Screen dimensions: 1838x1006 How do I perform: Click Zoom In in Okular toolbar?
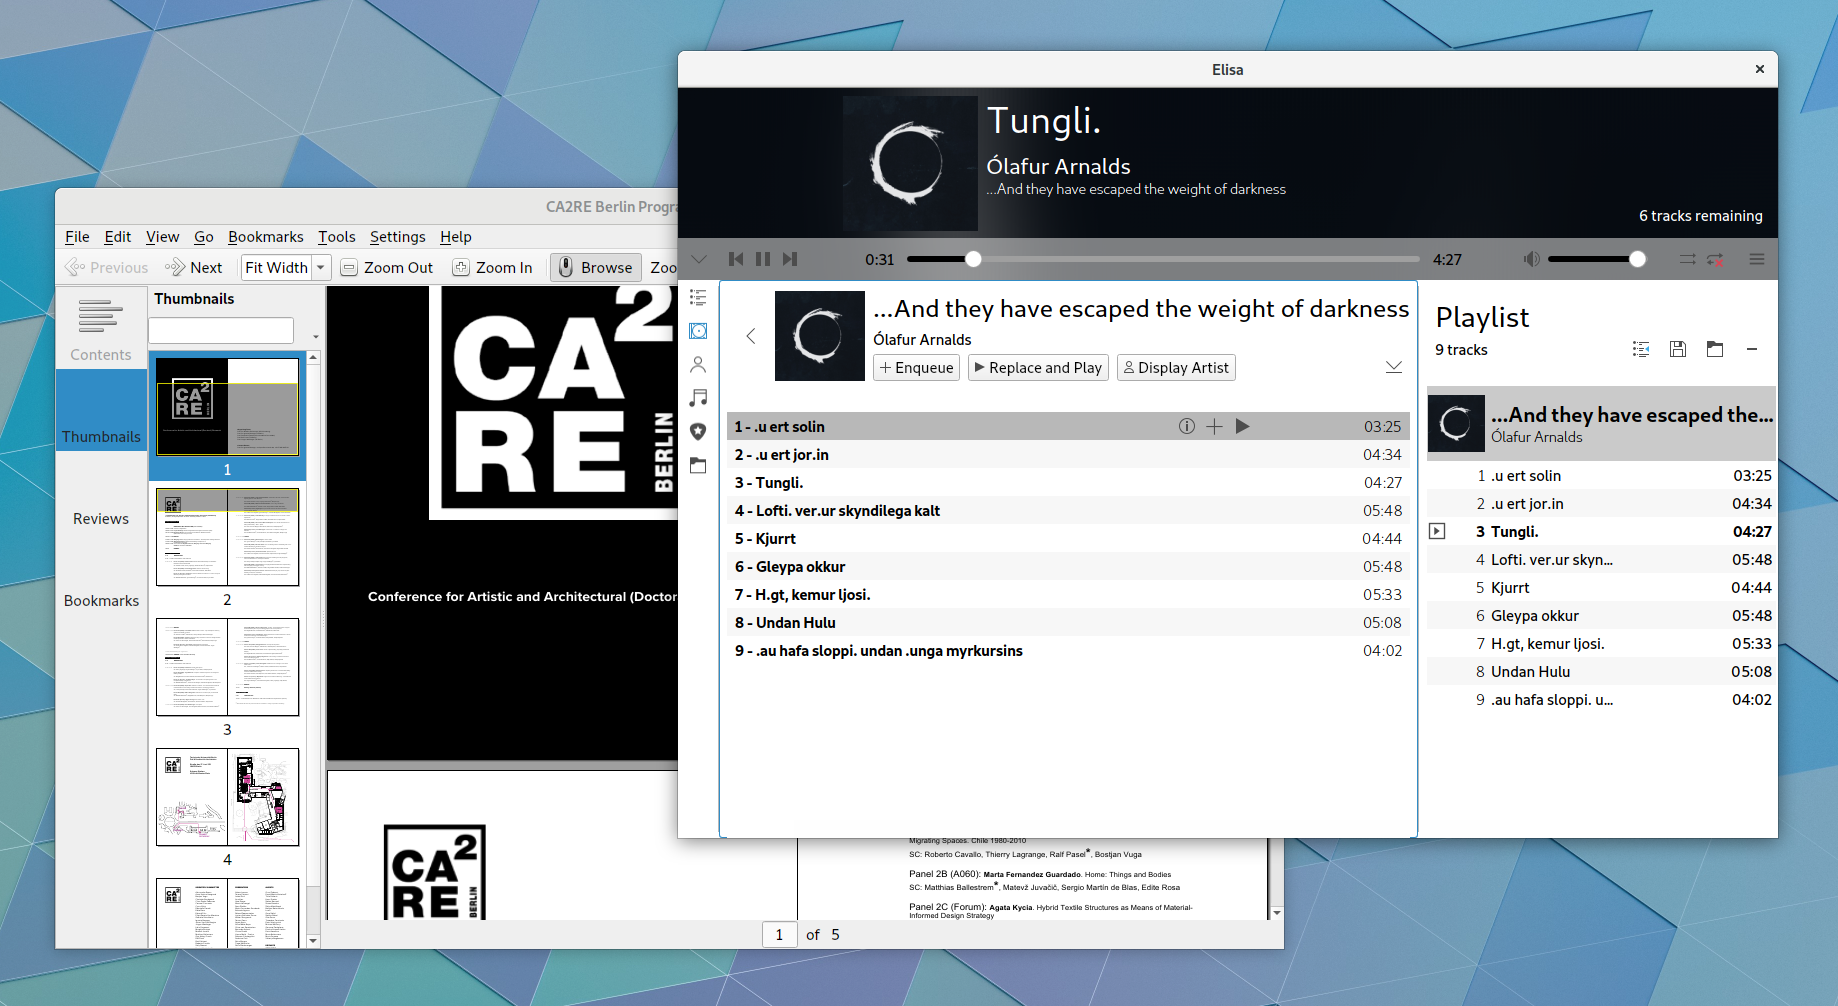click(x=493, y=267)
